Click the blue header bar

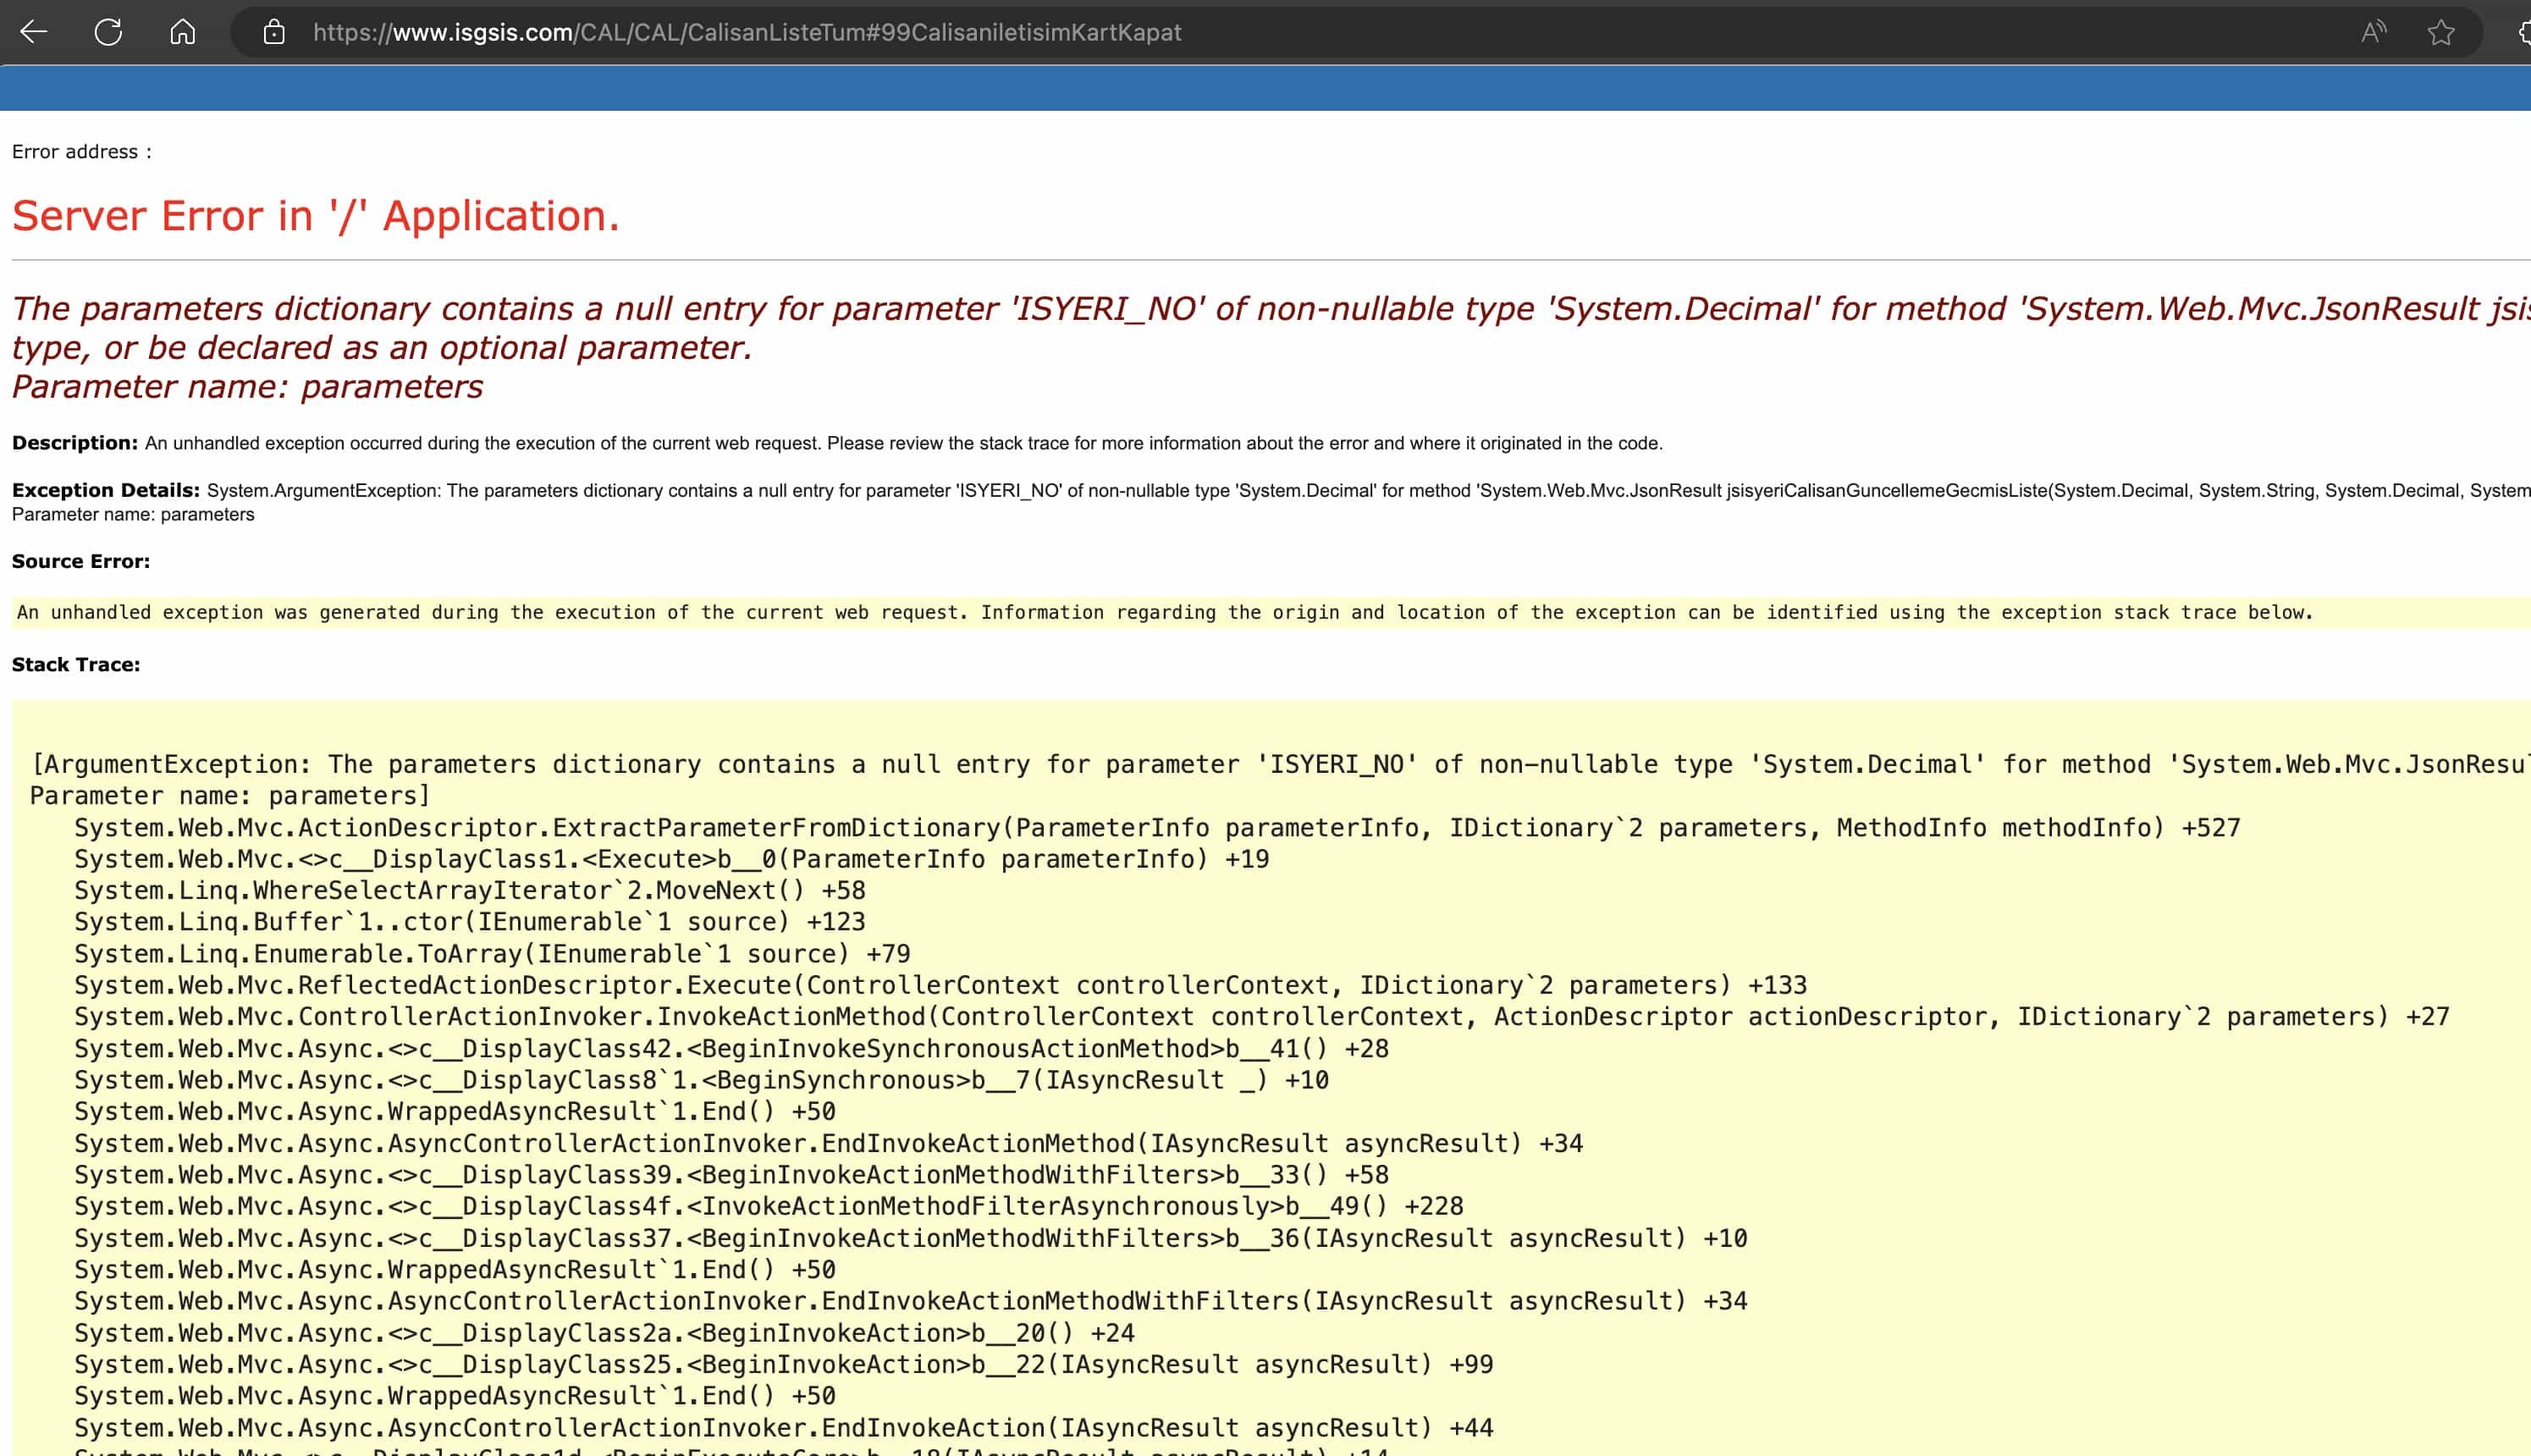point(1265,89)
